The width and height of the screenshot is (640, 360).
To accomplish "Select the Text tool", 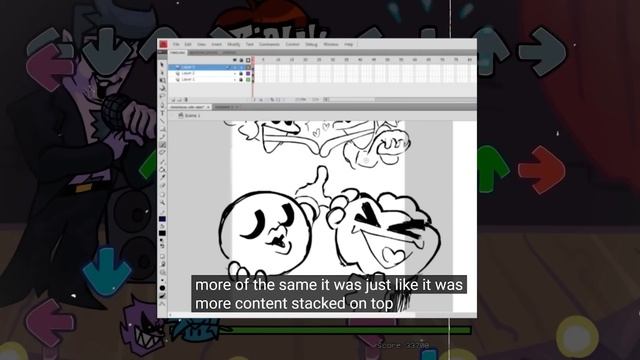I will point(162,113).
